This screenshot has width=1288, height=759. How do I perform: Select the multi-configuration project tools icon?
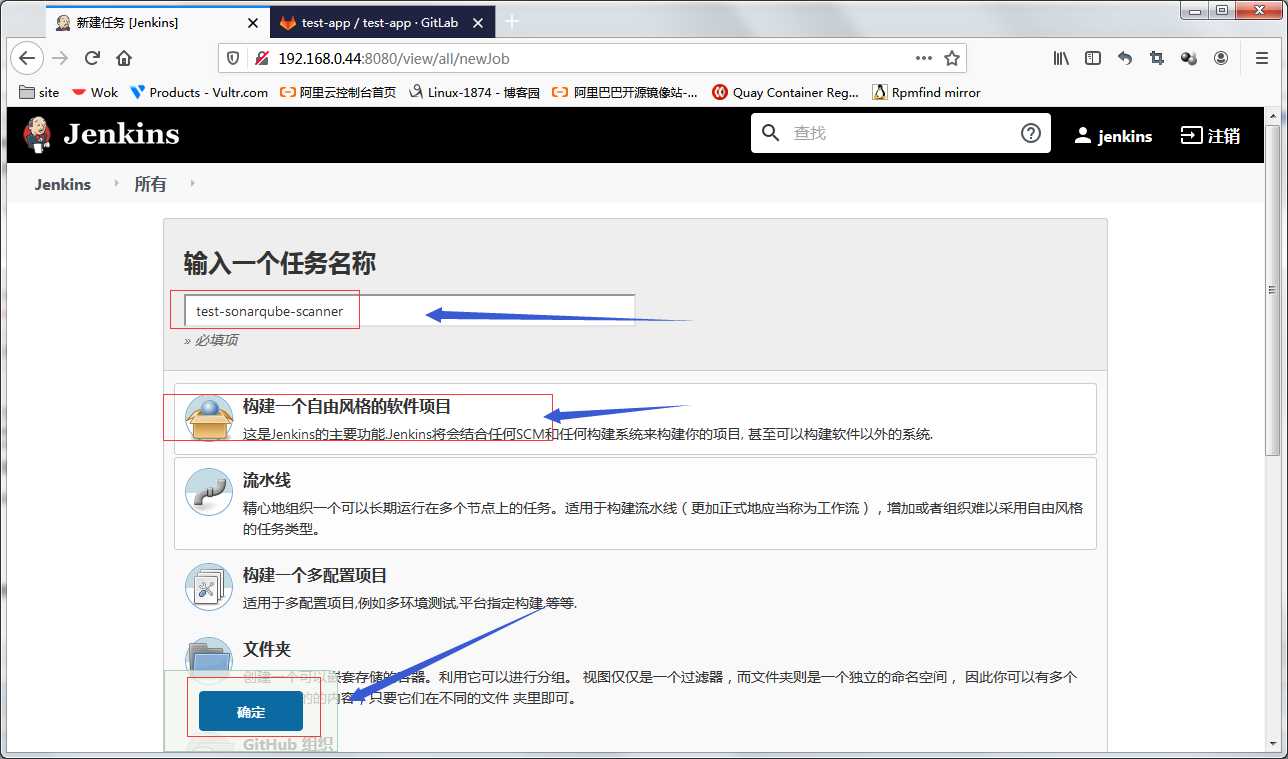(209, 587)
